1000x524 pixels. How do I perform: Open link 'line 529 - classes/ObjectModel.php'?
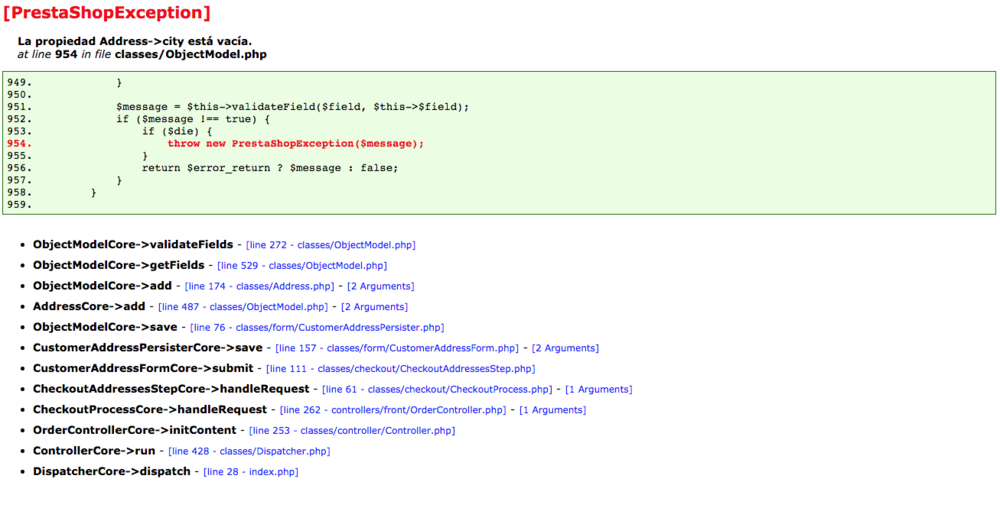[302, 265]
